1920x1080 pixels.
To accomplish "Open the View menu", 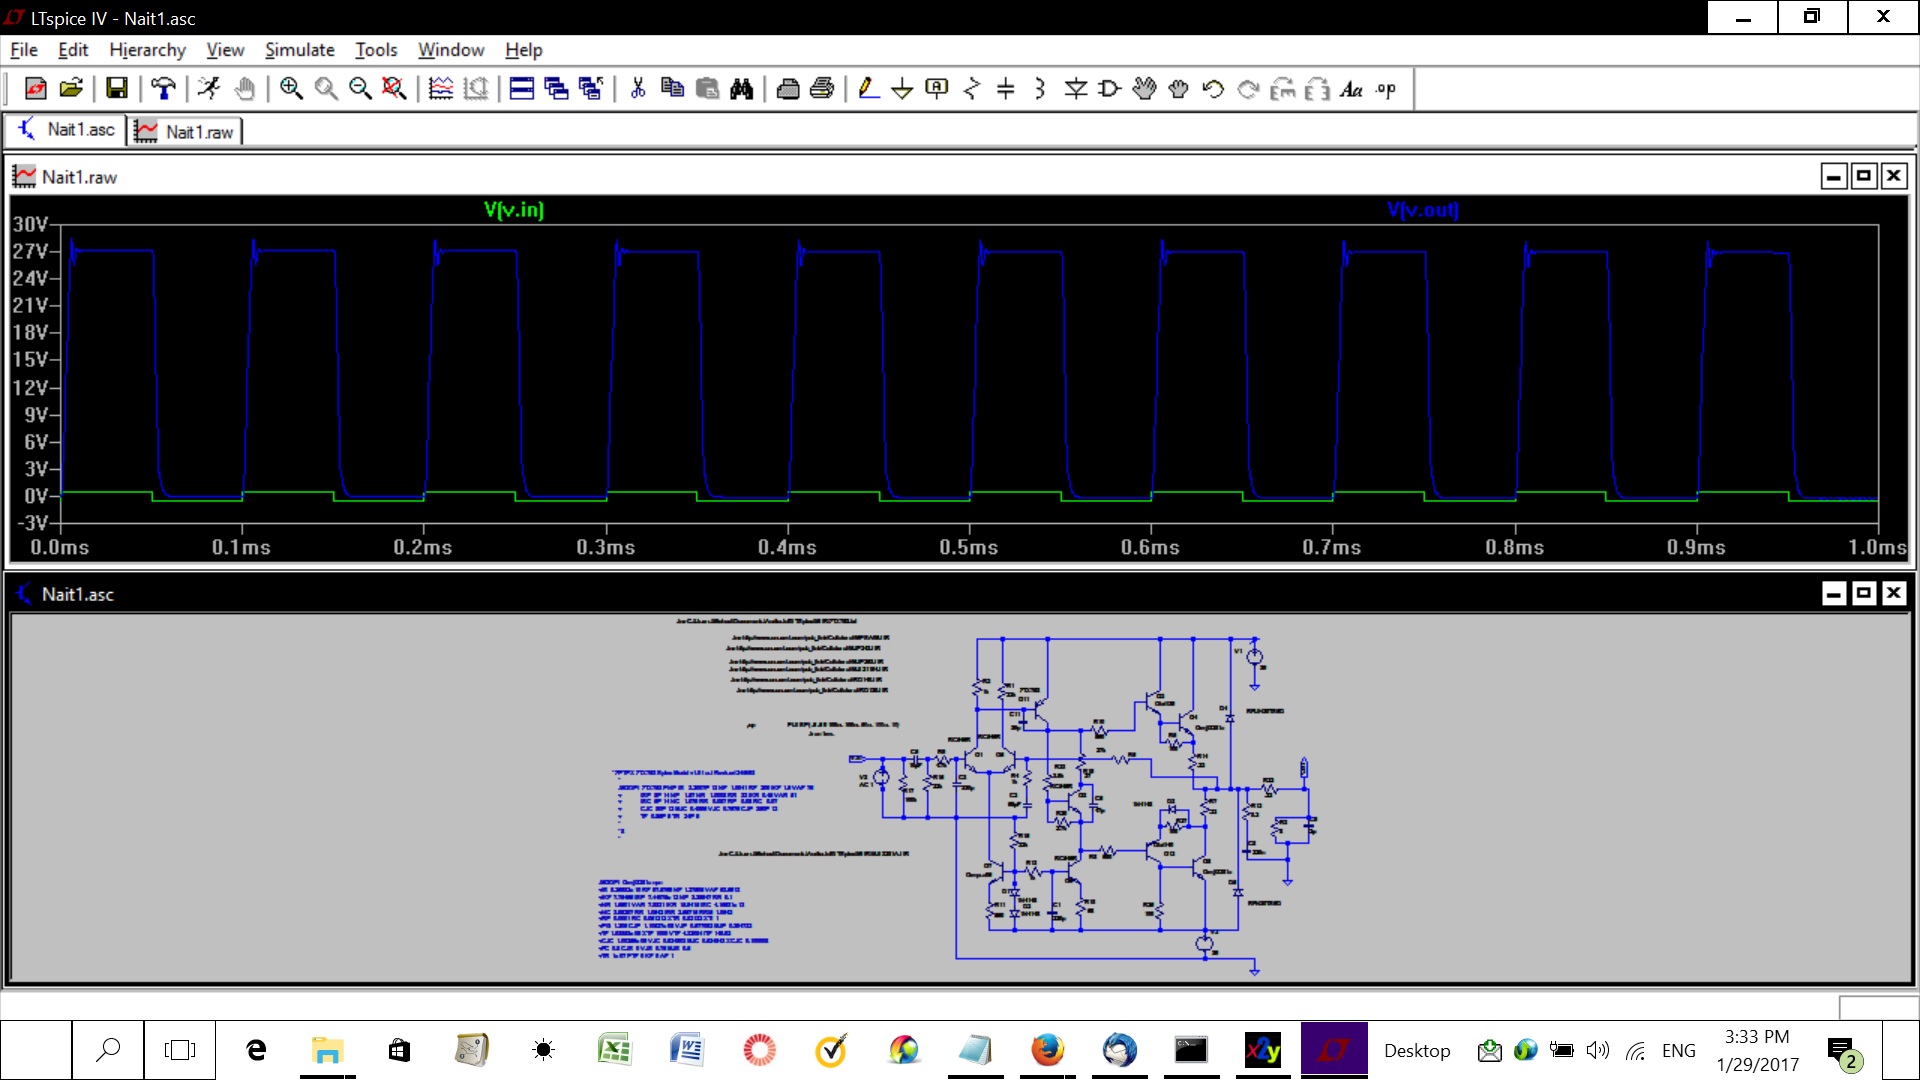I will coord(225,50).
